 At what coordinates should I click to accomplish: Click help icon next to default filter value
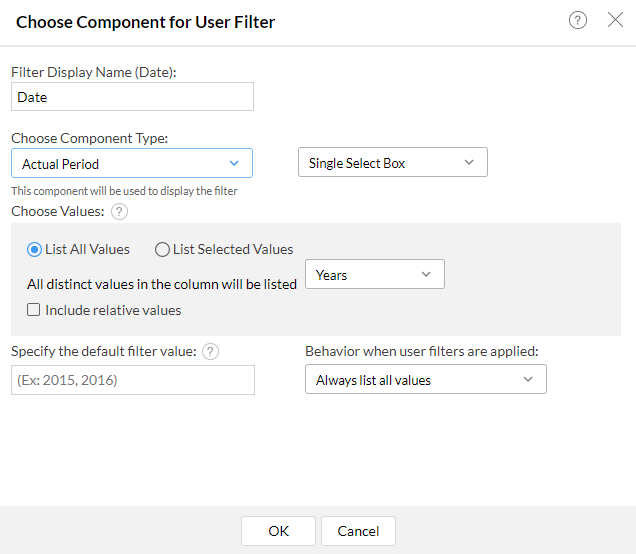(210, 351)
